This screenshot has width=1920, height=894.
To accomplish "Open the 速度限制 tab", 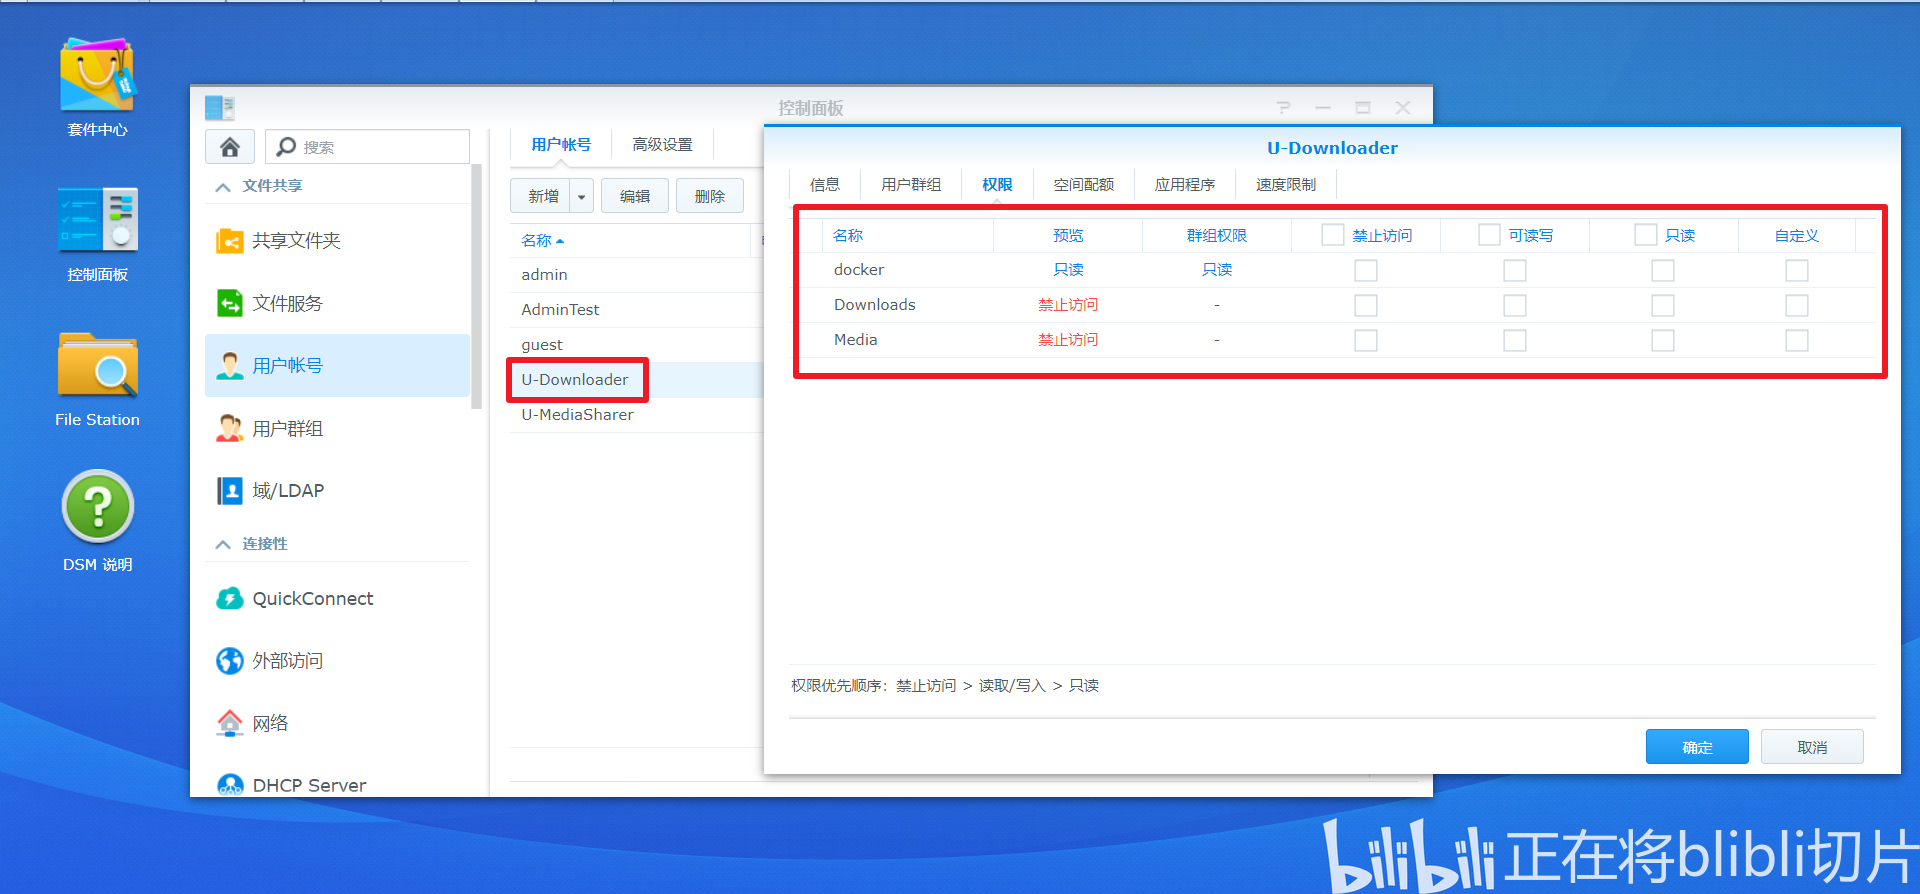I will (1286, 185).
